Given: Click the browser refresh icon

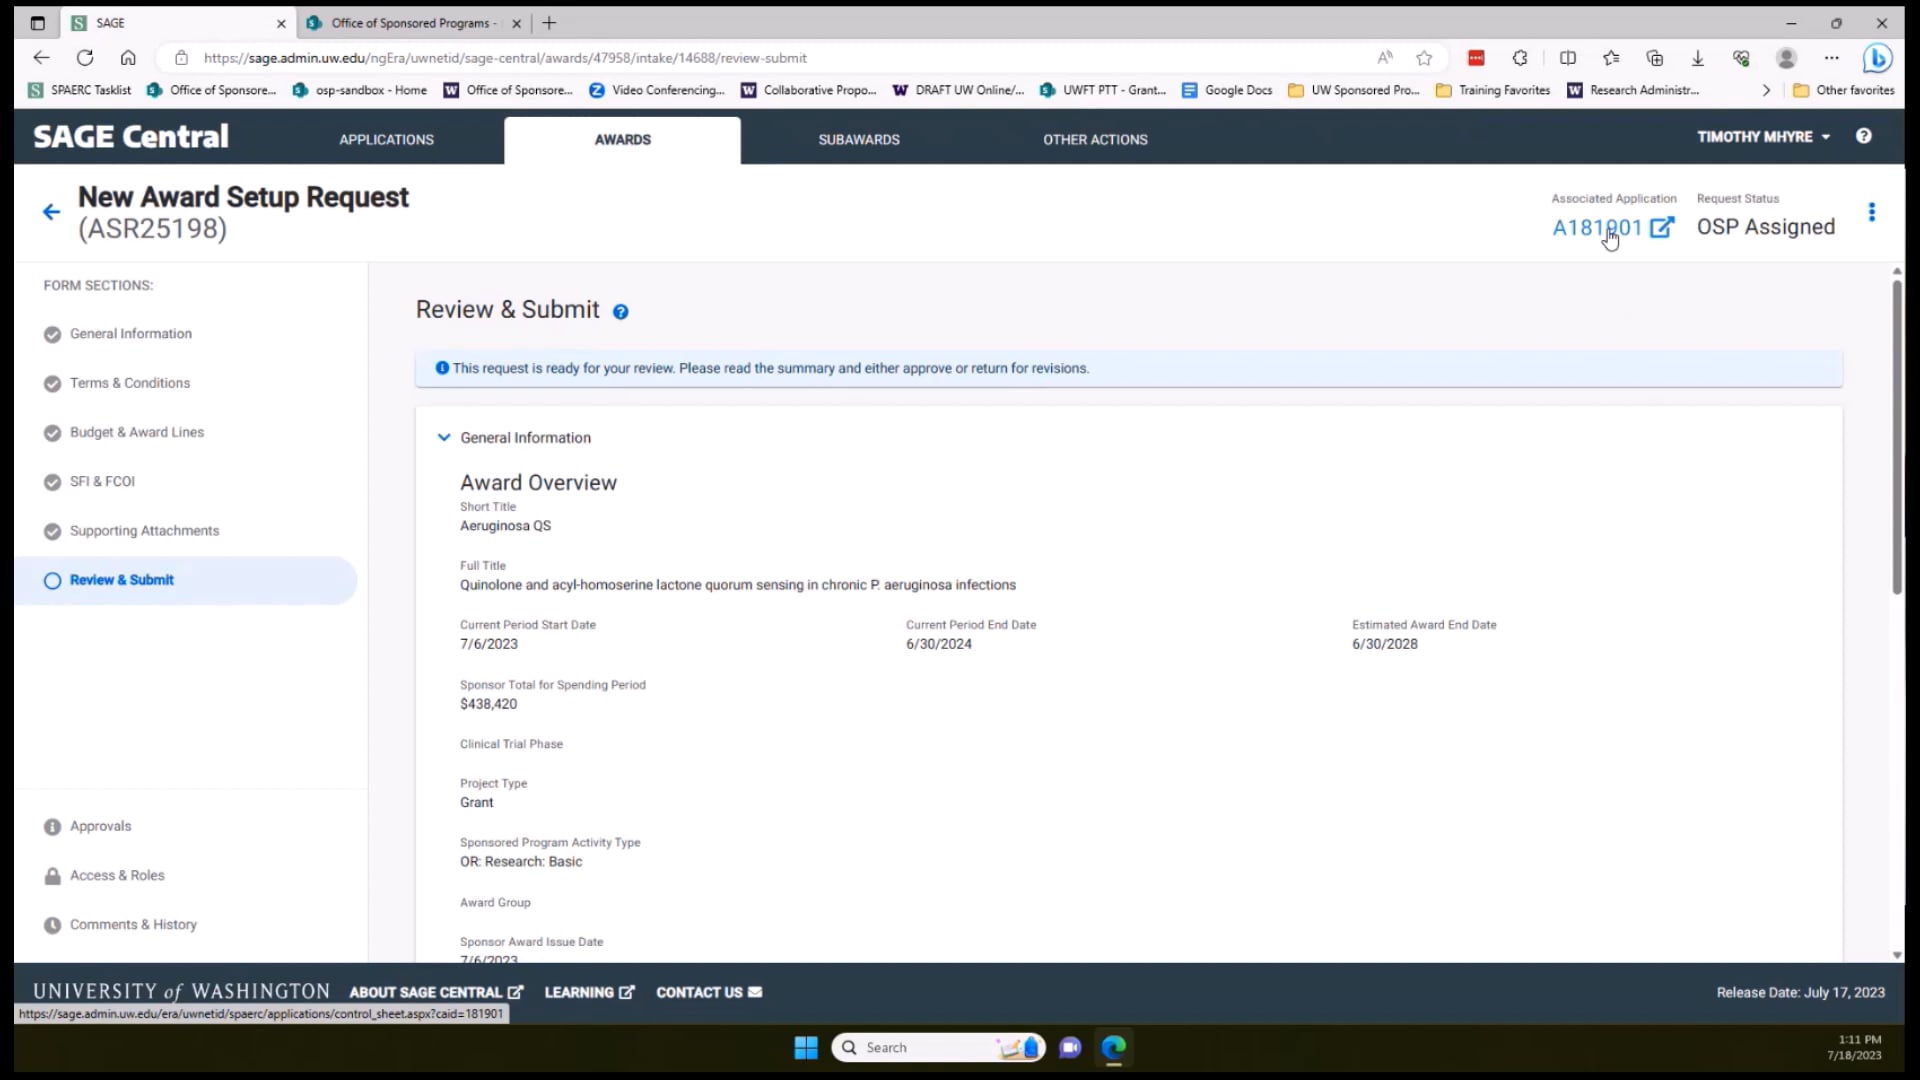Looking at the screenshot, I should tap(85, 58).
